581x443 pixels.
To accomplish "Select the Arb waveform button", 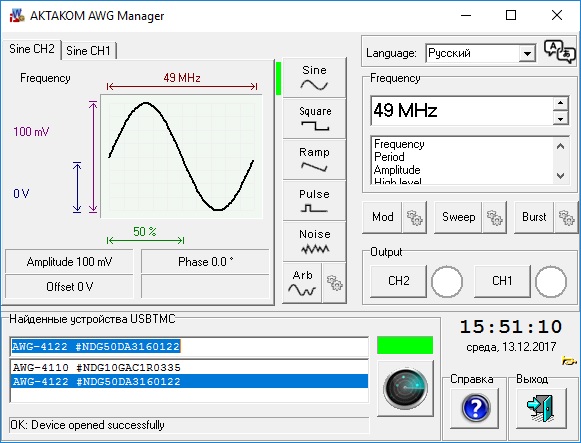I will click(302, 283).
